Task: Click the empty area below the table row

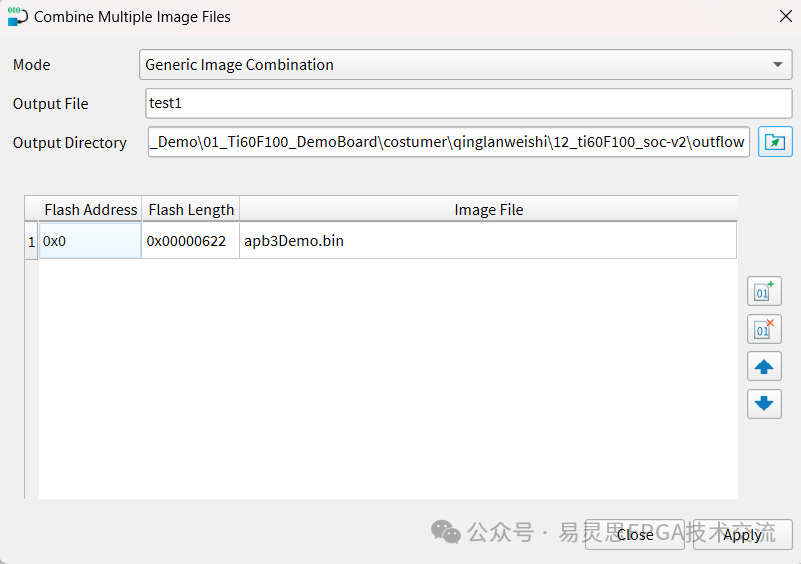Action: click(388, 380)
